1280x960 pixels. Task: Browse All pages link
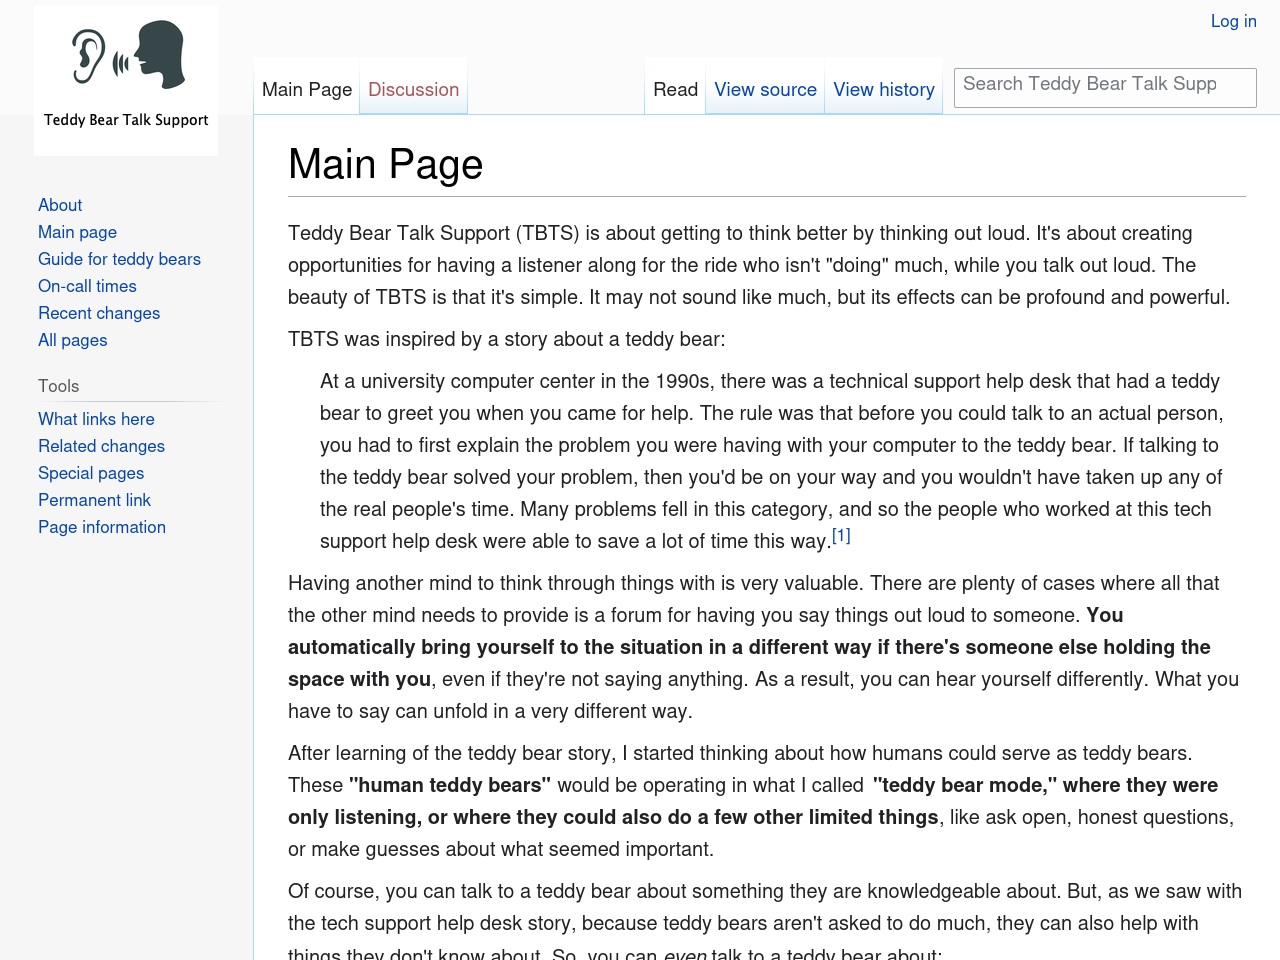click(72, 340)
